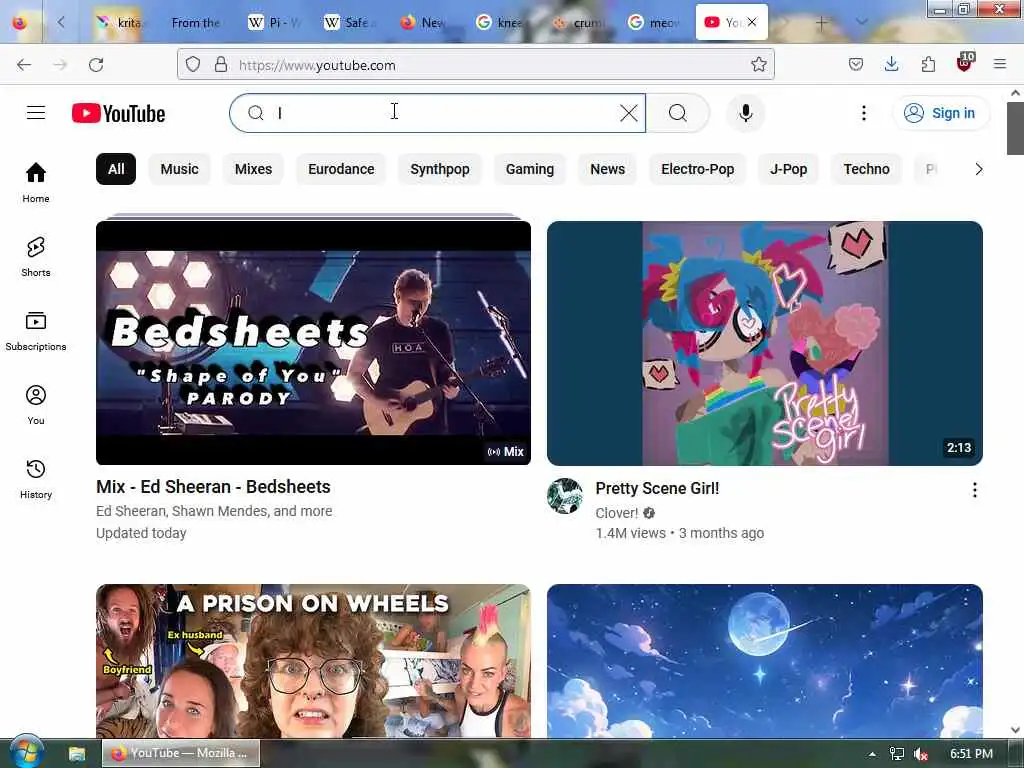
Task: Go back with the browser back arrow
Action: coord(24,65)
